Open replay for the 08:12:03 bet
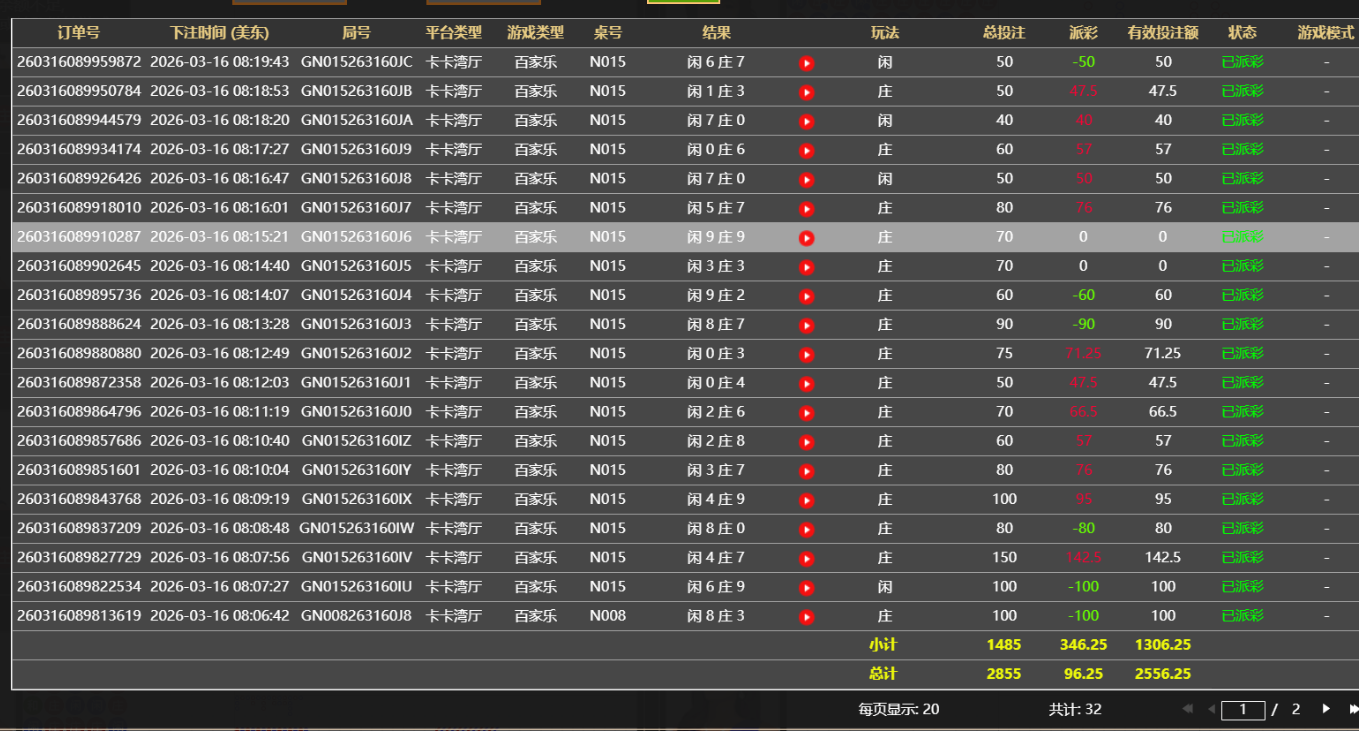Viewport: 1359px width, 731px height. (x=806, y=383)
